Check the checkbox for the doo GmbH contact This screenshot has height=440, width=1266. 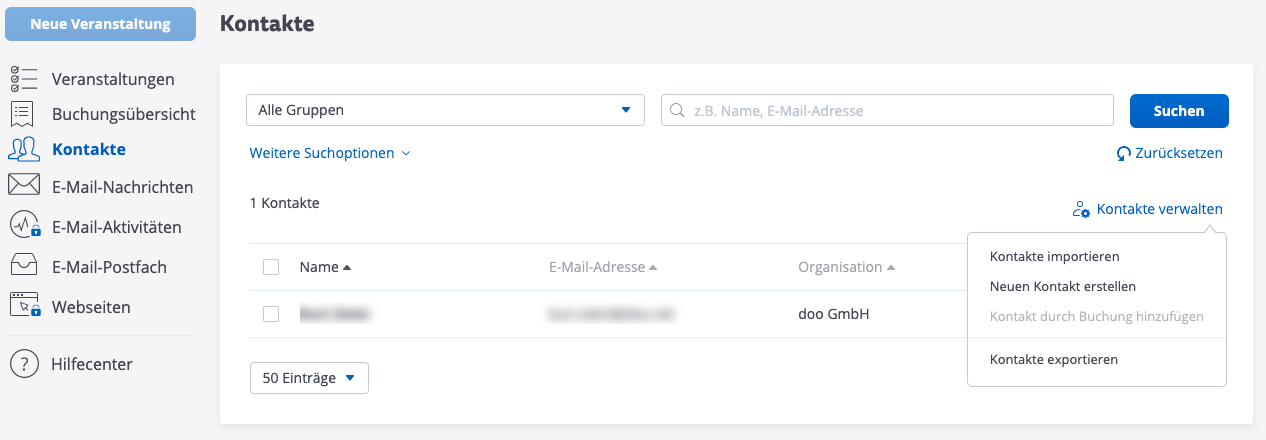pyautogui.click(x=271, y=314)
